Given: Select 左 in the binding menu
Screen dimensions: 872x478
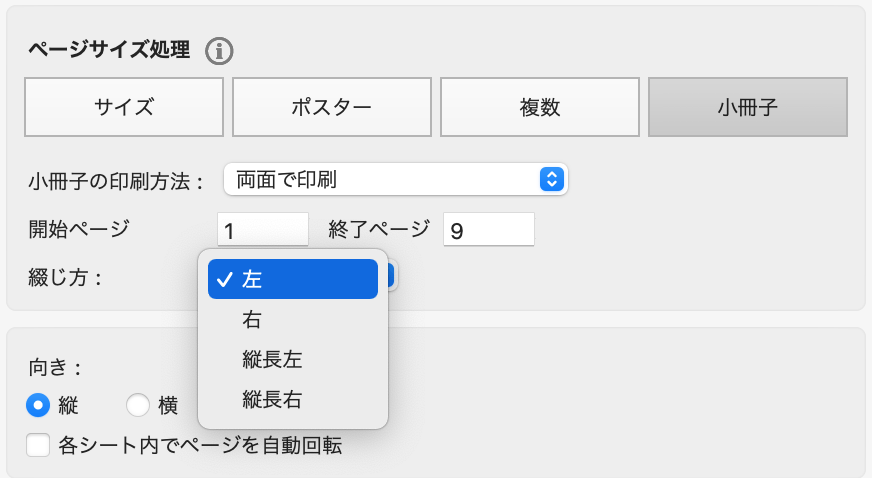Looking at the screenshot, I should pyautogui.click(x=293, y=280).
